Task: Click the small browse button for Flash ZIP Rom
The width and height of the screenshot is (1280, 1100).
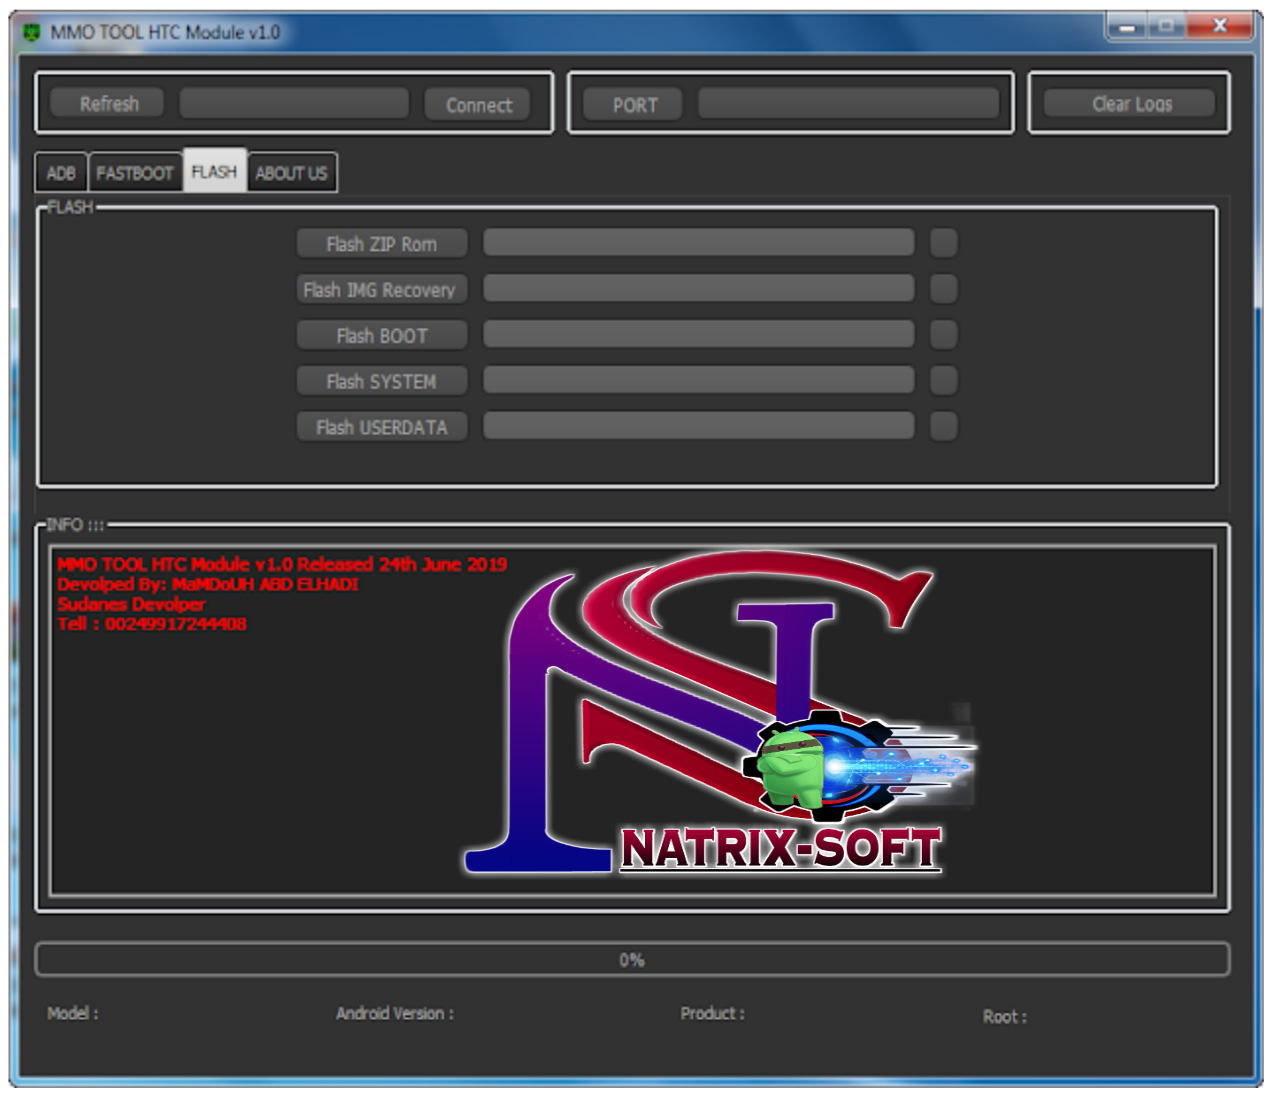Action: coord(944,243)
